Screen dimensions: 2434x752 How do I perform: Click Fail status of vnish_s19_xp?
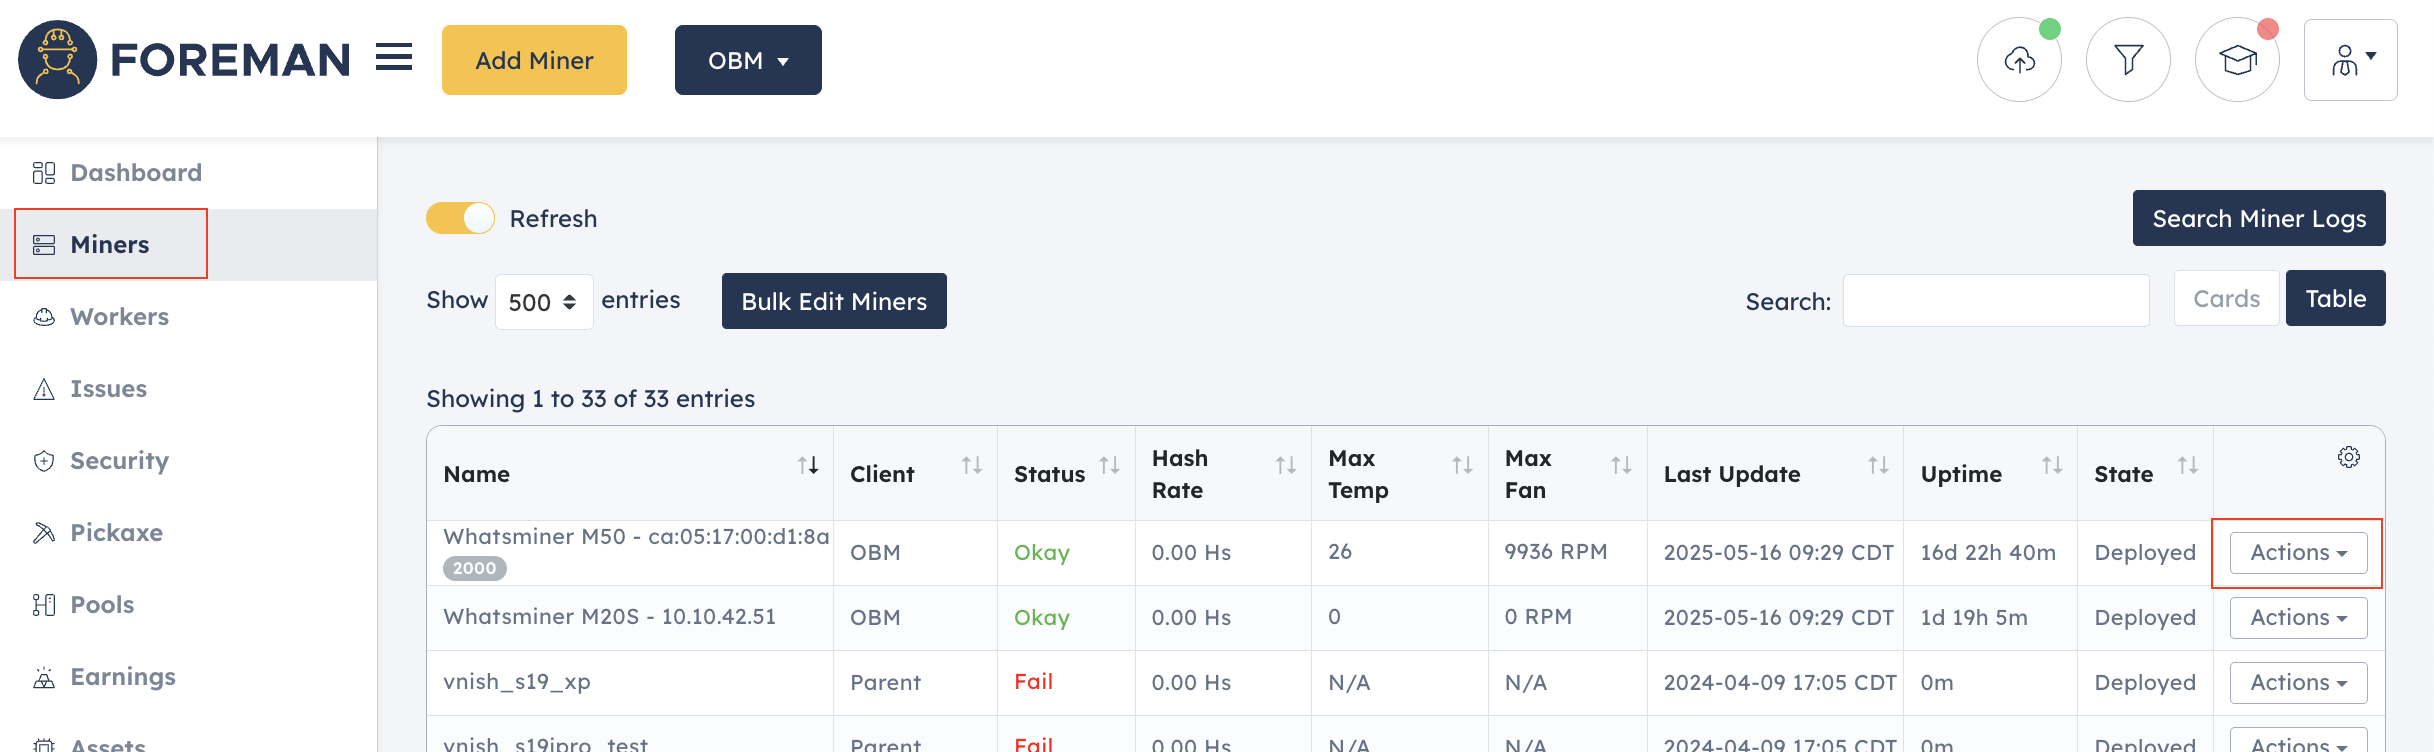pyautogui.click(x=1033, y=682)
